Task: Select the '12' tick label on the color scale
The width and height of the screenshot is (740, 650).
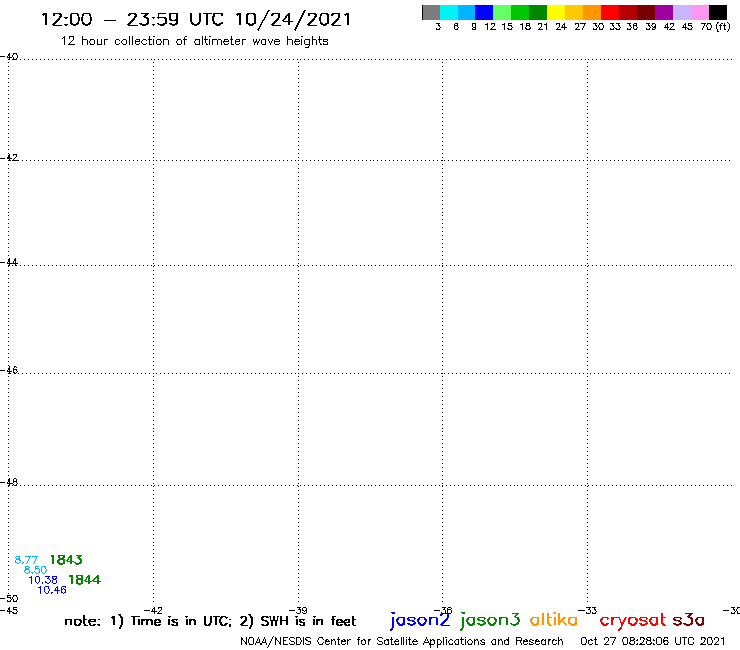Action: pyautogui.click(x=490, y=27)
